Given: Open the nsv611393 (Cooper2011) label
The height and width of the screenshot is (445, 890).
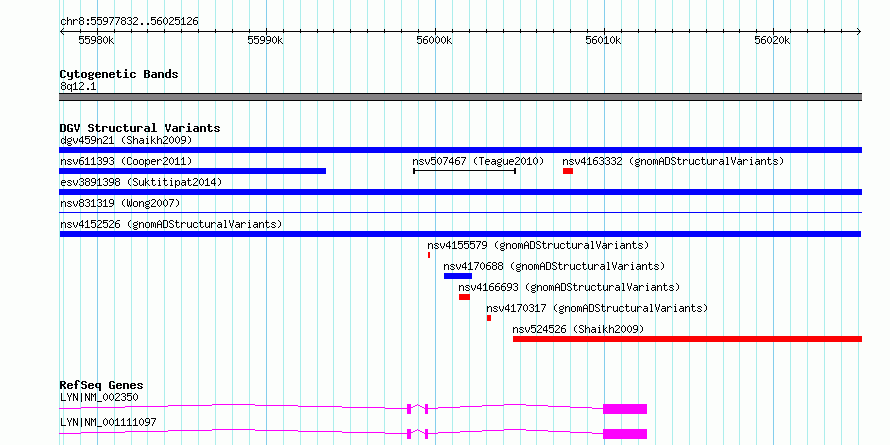Looking at the screenshot, I should (126, 161).
